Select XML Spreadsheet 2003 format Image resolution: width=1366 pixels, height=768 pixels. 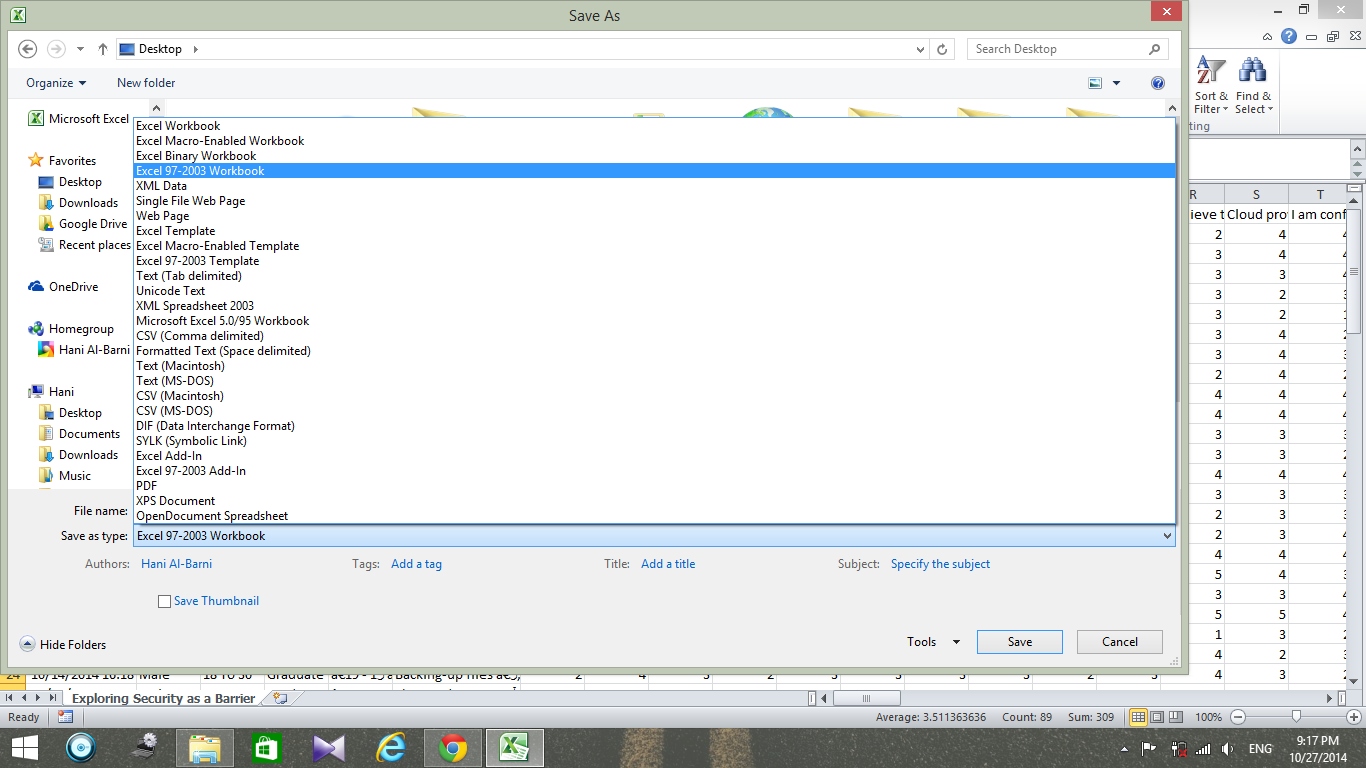(x=654, y=306)
